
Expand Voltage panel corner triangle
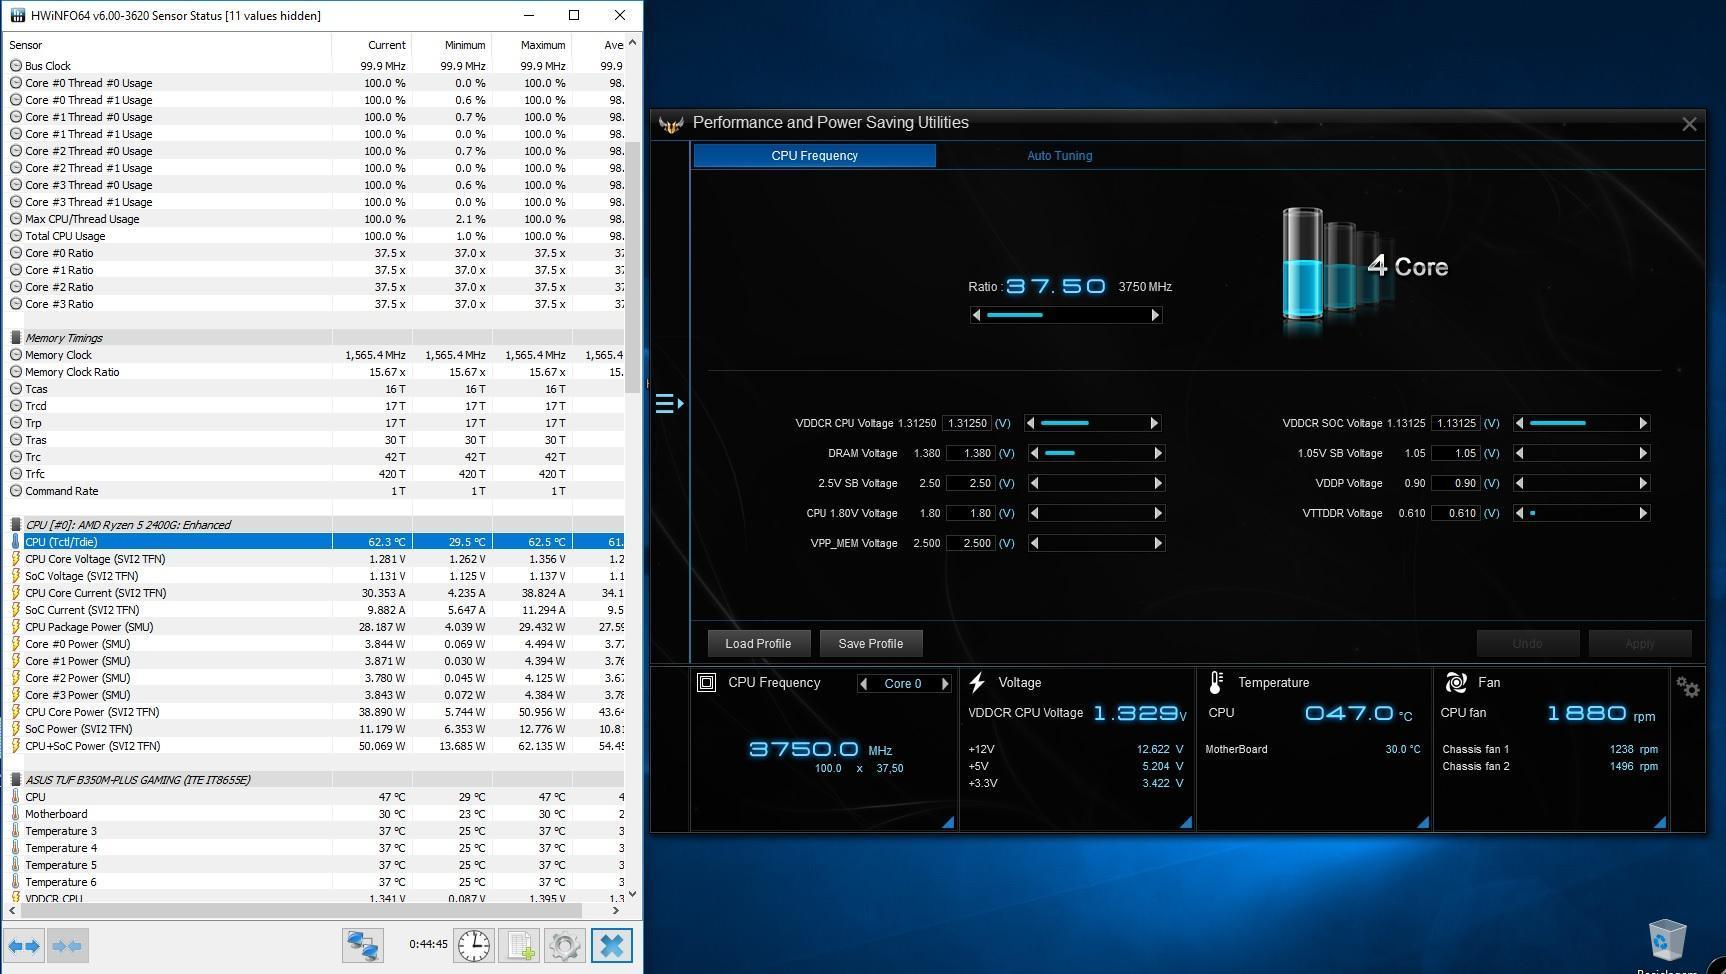click(1186, 822)
